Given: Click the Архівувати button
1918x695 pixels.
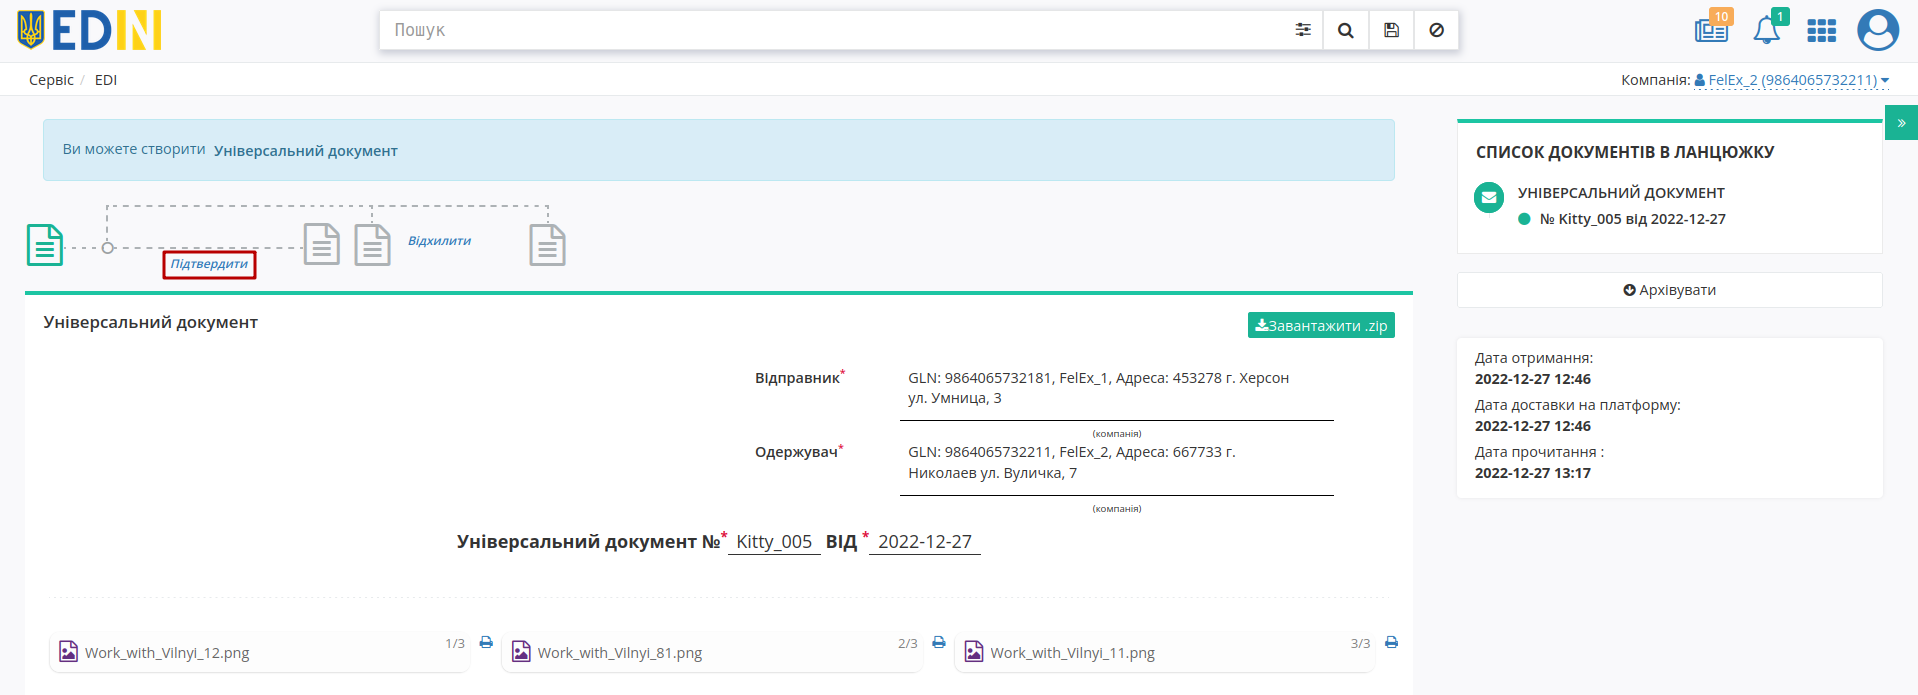Looking at the screenshot, I should click(1669, 290).
